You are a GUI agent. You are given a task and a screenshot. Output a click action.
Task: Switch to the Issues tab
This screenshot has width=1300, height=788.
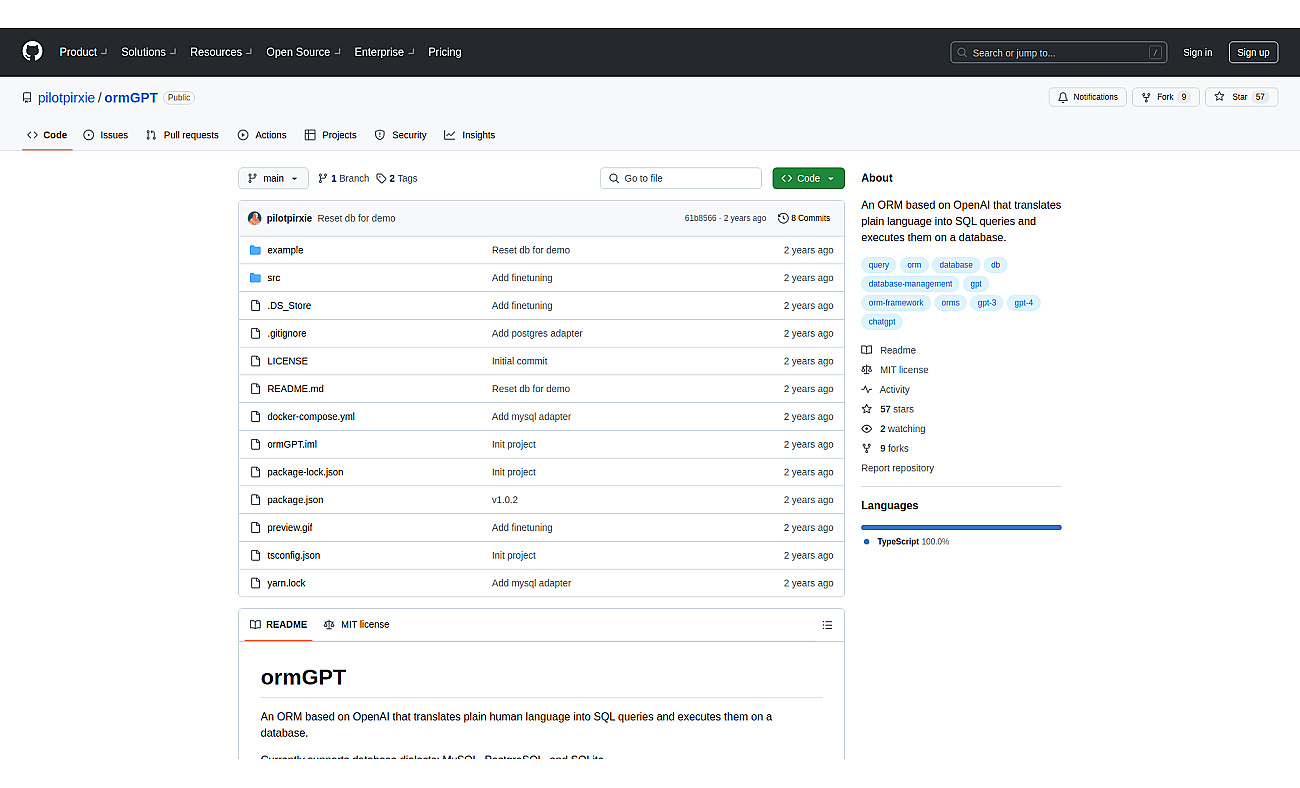click(105, 135)
